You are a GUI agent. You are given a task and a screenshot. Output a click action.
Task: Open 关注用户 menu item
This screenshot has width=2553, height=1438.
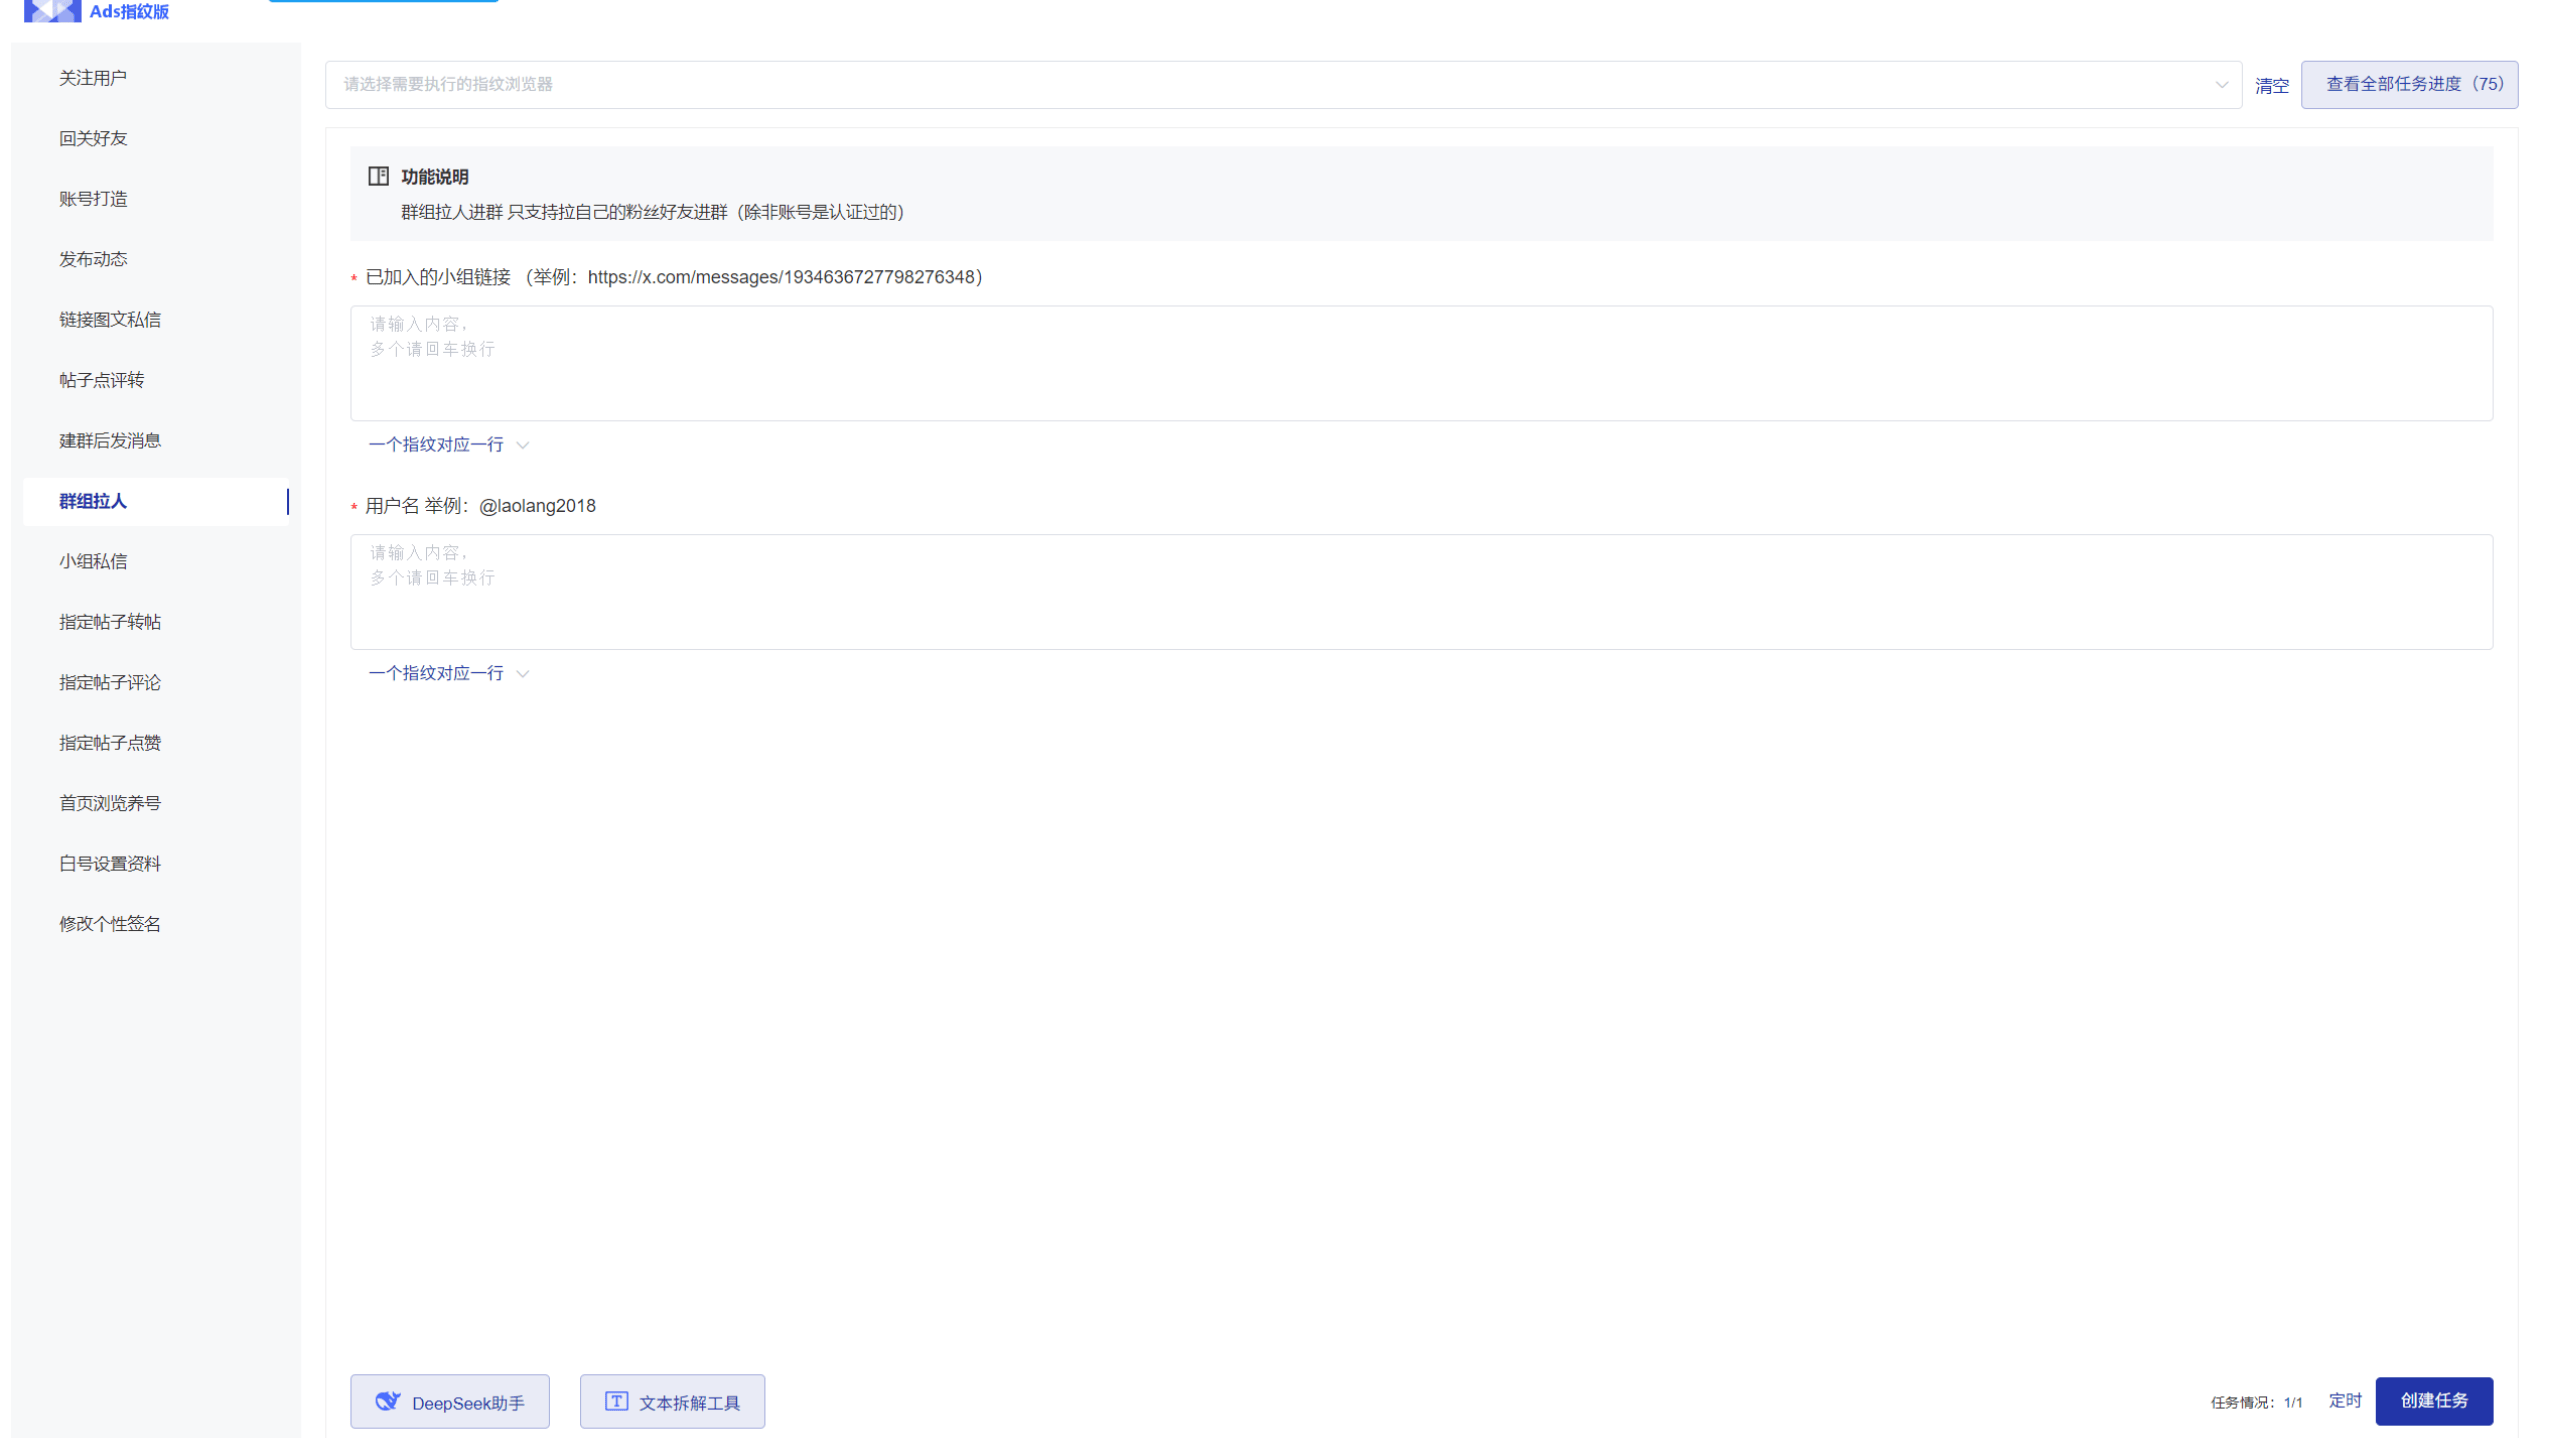(x=93, y=78)
